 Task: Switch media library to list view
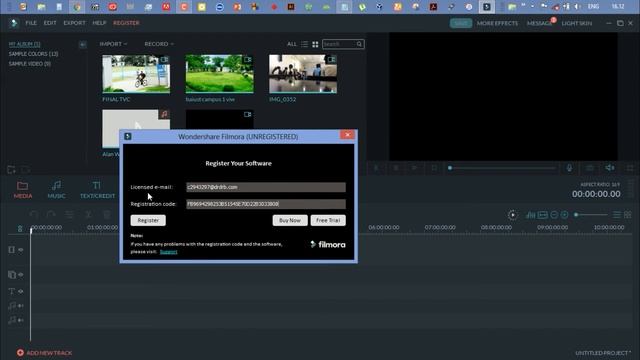[x=304, y=44]
